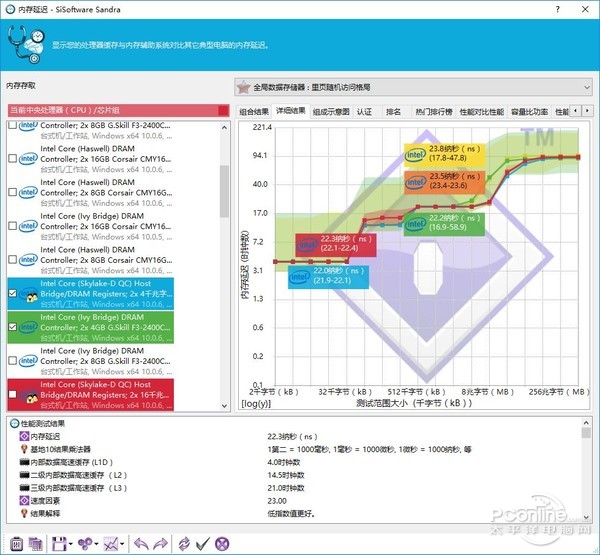
Task: Open the dropdown arrow next to the gears icon
Action: pyautogui.click(x=96, y=544)
